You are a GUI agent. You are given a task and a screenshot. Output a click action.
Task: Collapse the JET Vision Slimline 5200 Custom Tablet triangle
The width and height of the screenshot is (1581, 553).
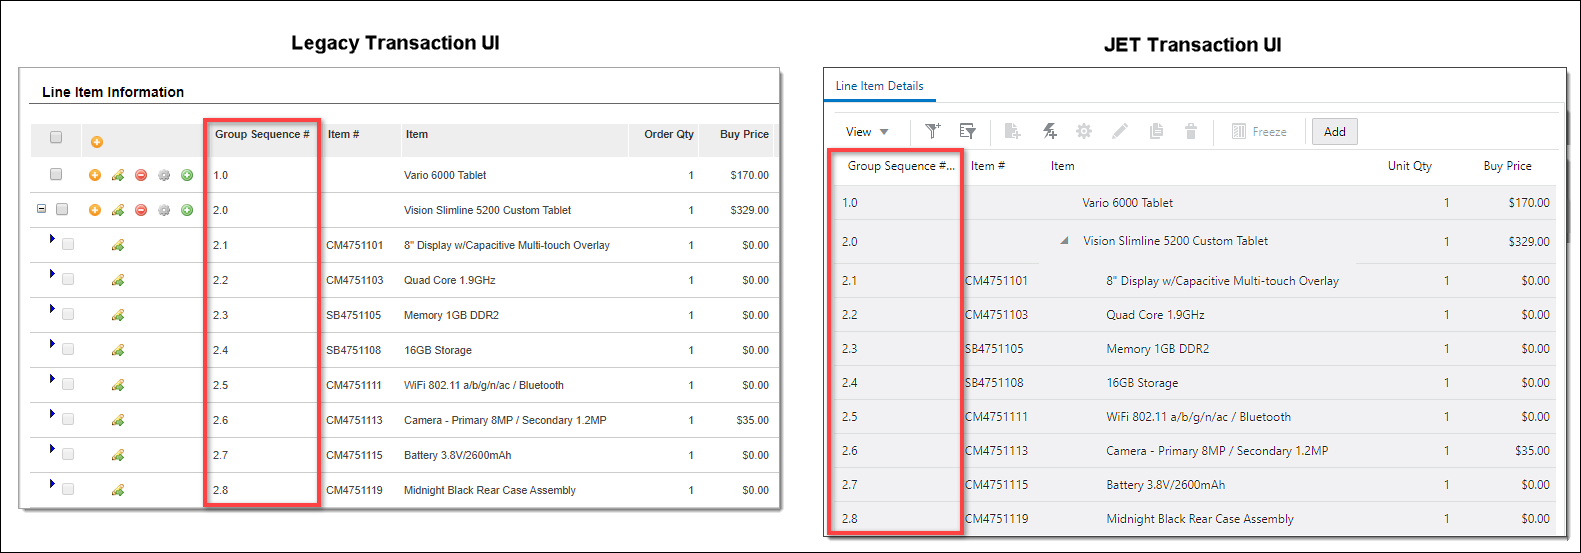point(1064,240)
